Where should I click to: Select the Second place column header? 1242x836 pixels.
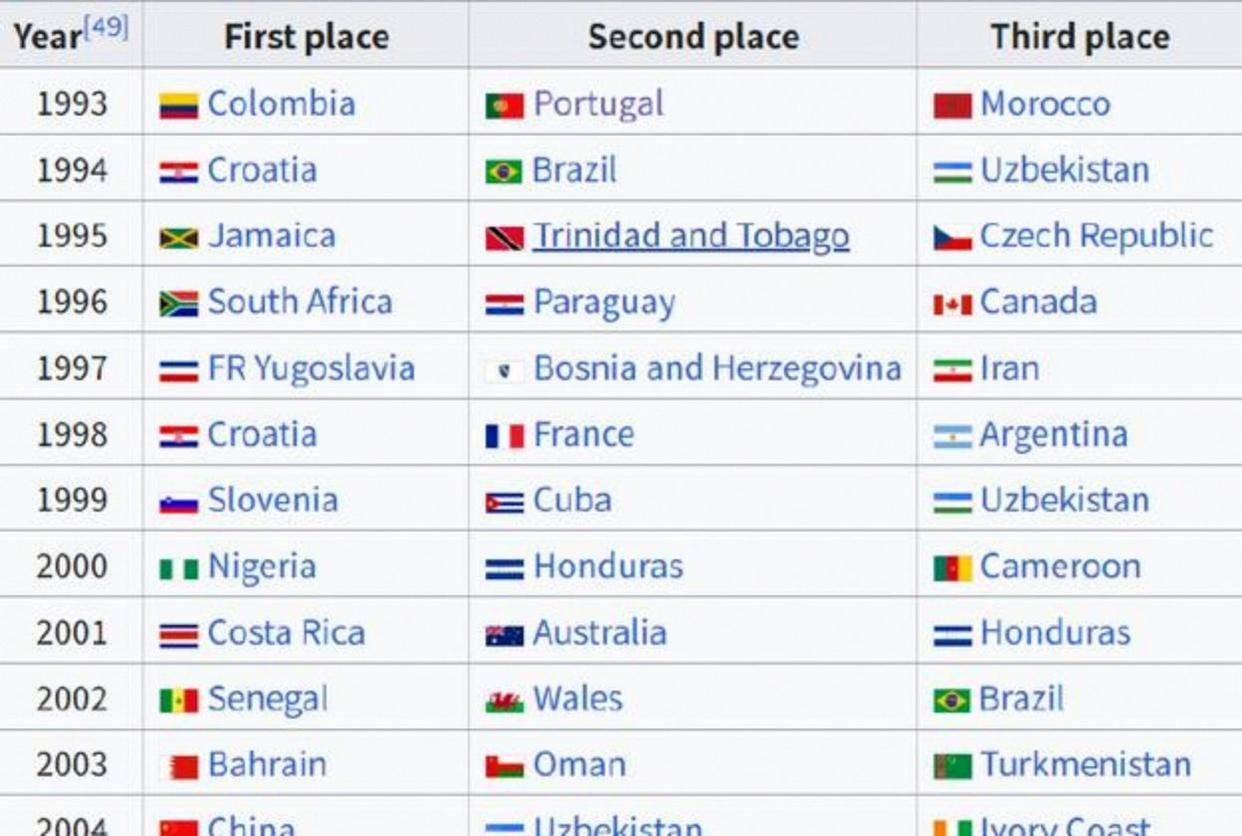point(693,37)
